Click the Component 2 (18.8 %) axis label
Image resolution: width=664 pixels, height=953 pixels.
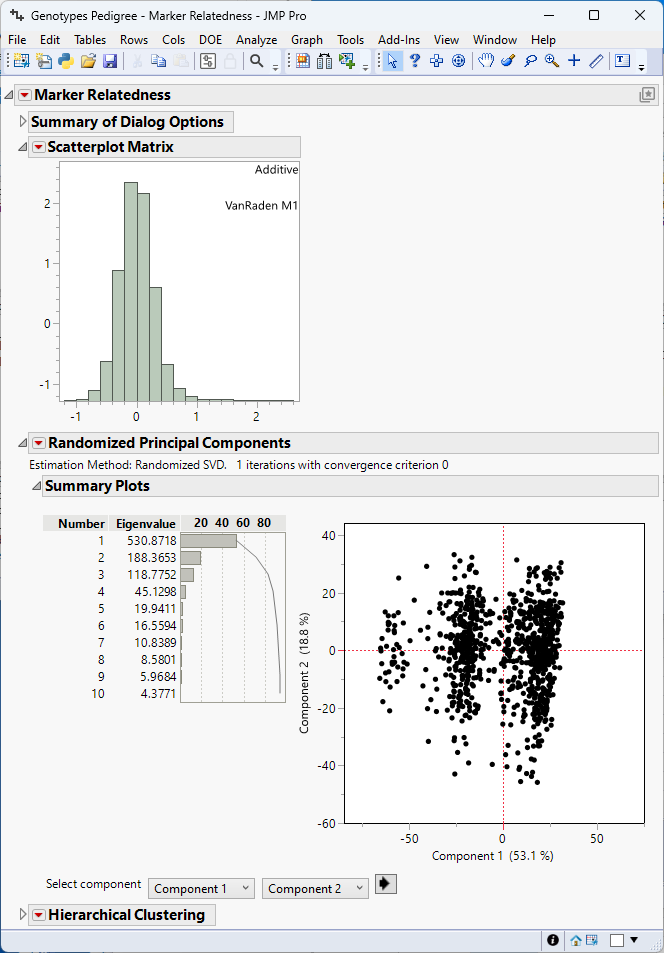(305, 673)
